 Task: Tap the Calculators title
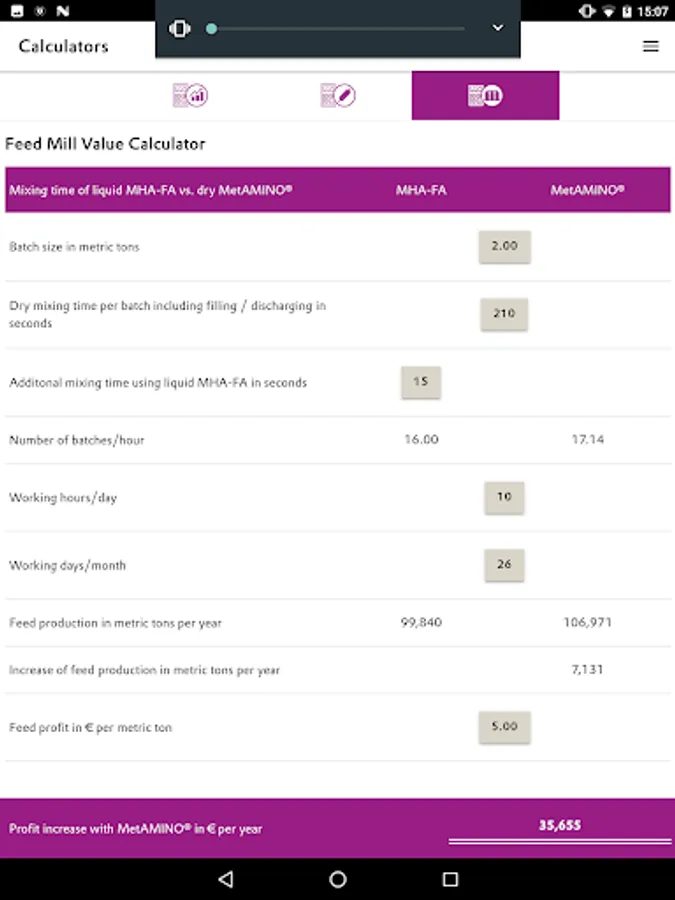63,46
